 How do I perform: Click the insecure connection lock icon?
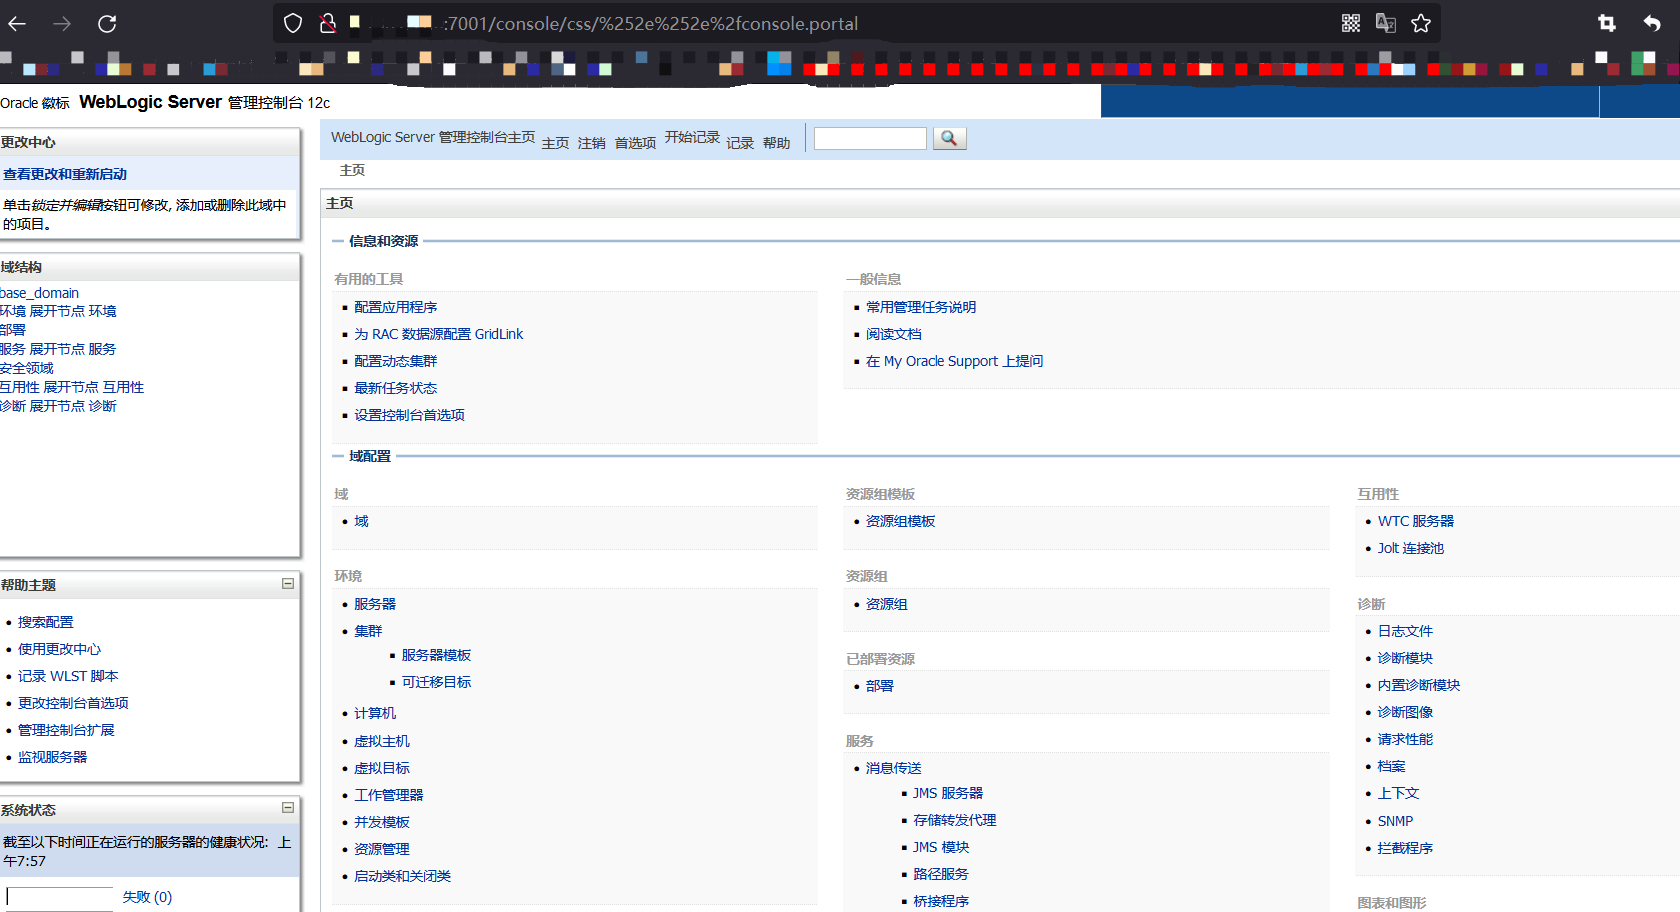[327, 23]
